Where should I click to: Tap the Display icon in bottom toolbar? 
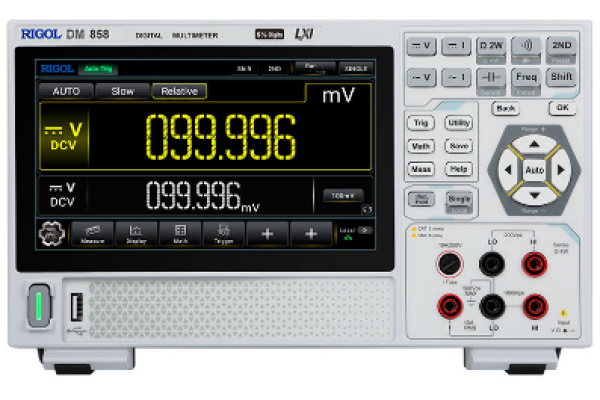point(136,234)
